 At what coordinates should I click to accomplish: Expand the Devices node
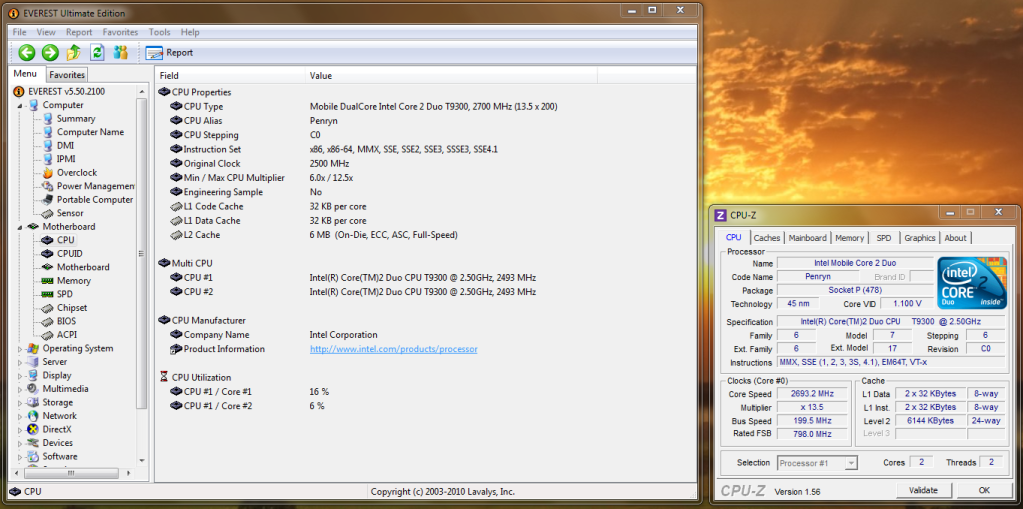pos(20,443)
